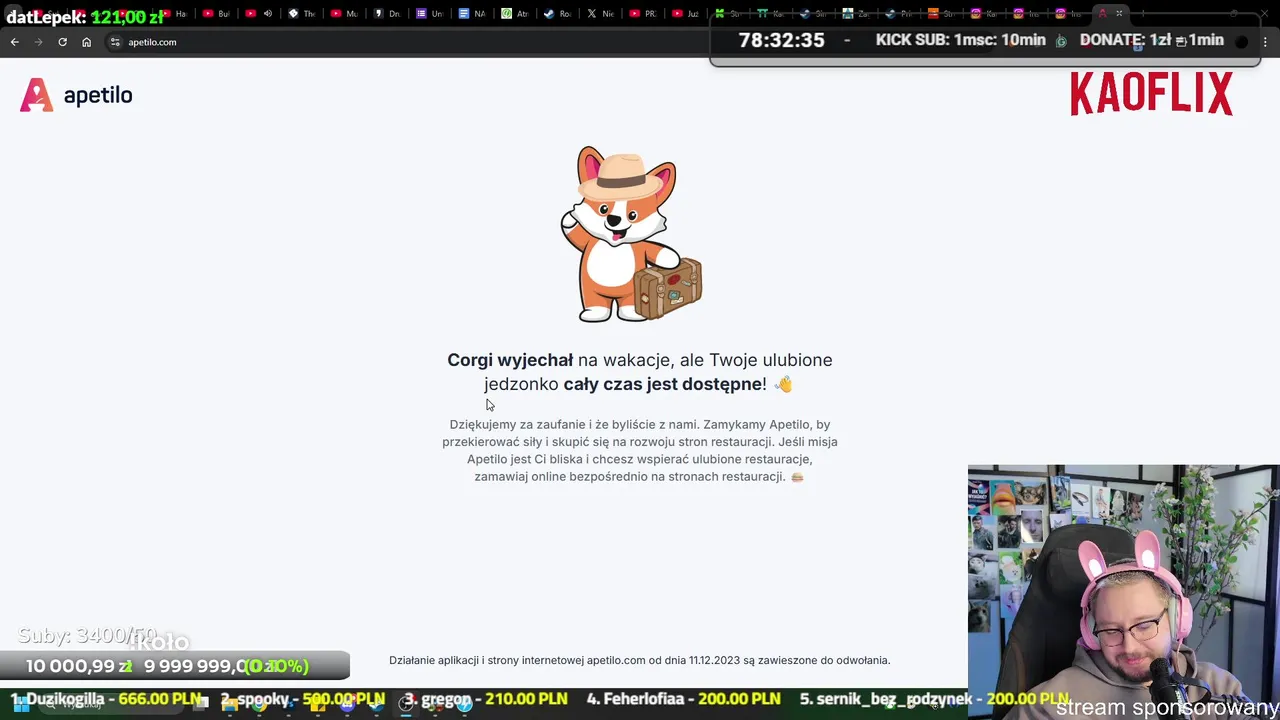Switch to the tab labeled The
The image size is (1280, 720).
pos(300,14)
